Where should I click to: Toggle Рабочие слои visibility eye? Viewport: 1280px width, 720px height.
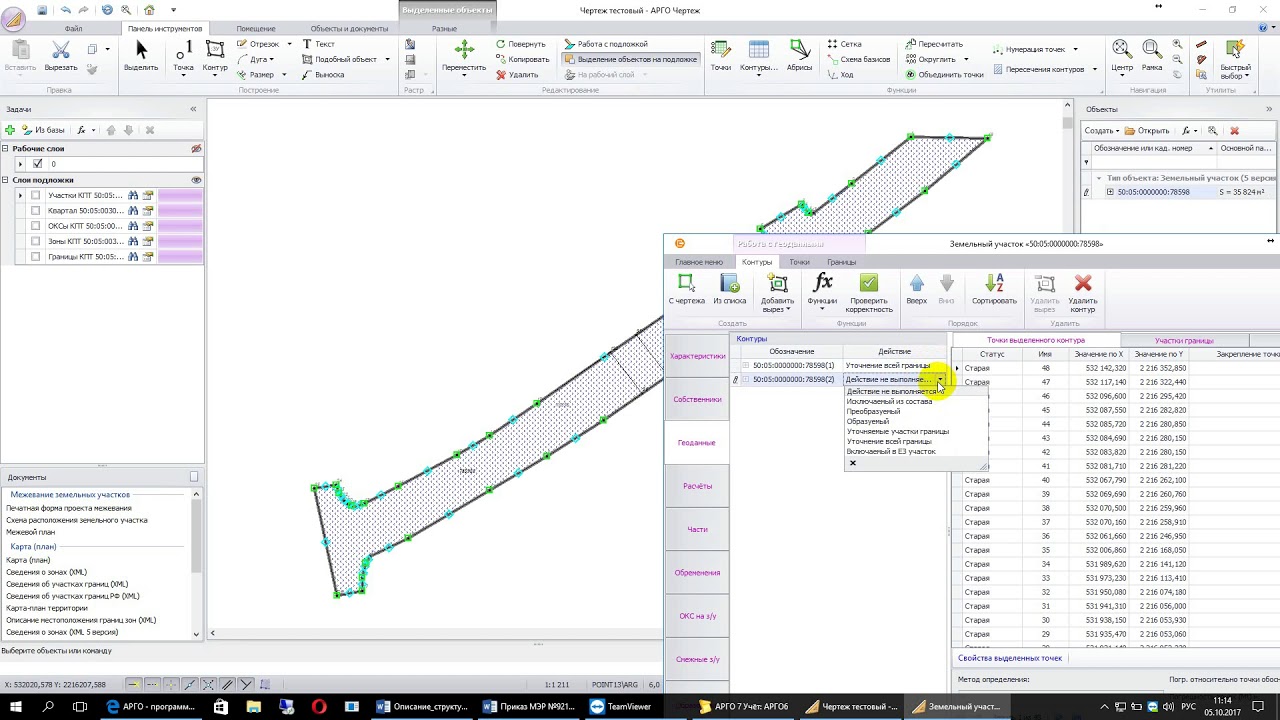(196, 149)
